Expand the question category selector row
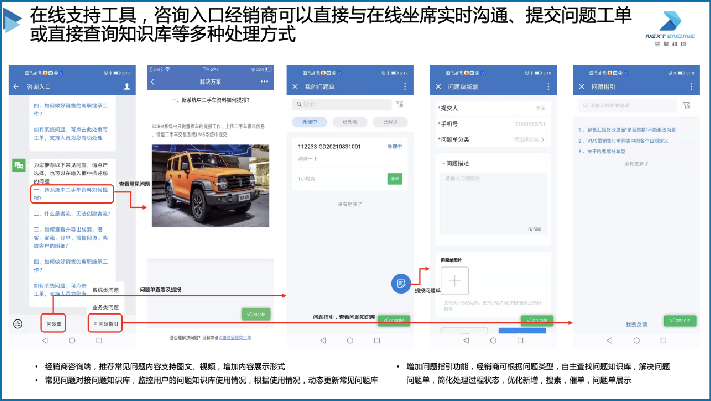 pyautogui.click(x=492, y=139)
